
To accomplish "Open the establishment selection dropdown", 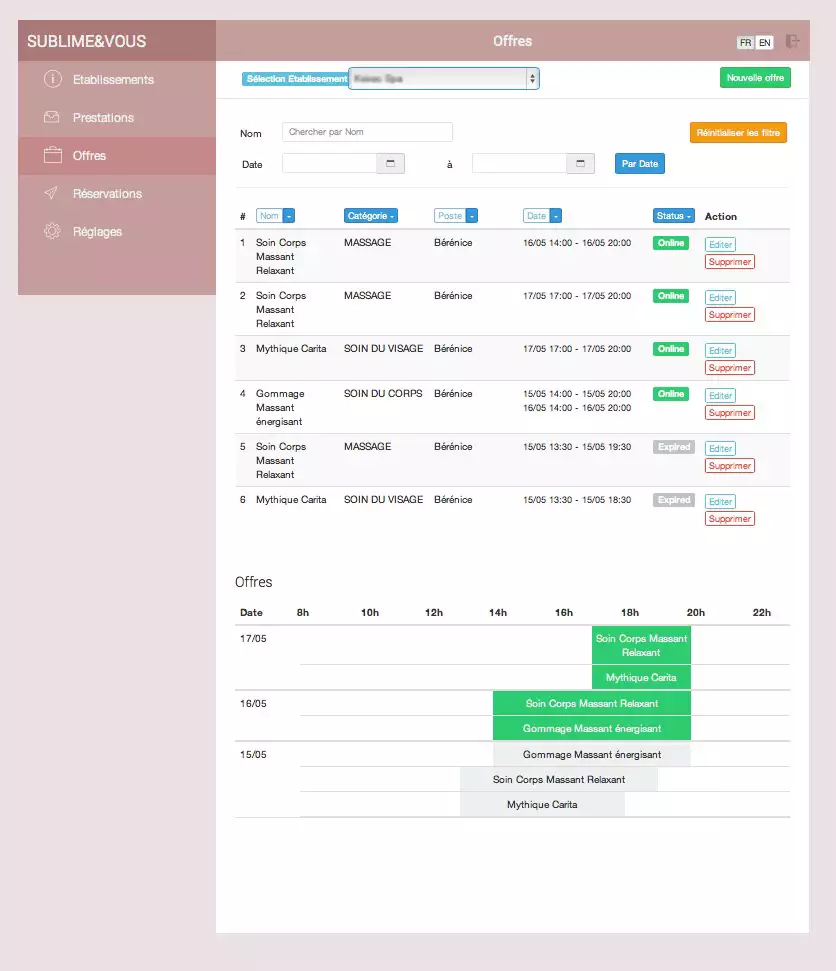I will (x=443, y=78).
